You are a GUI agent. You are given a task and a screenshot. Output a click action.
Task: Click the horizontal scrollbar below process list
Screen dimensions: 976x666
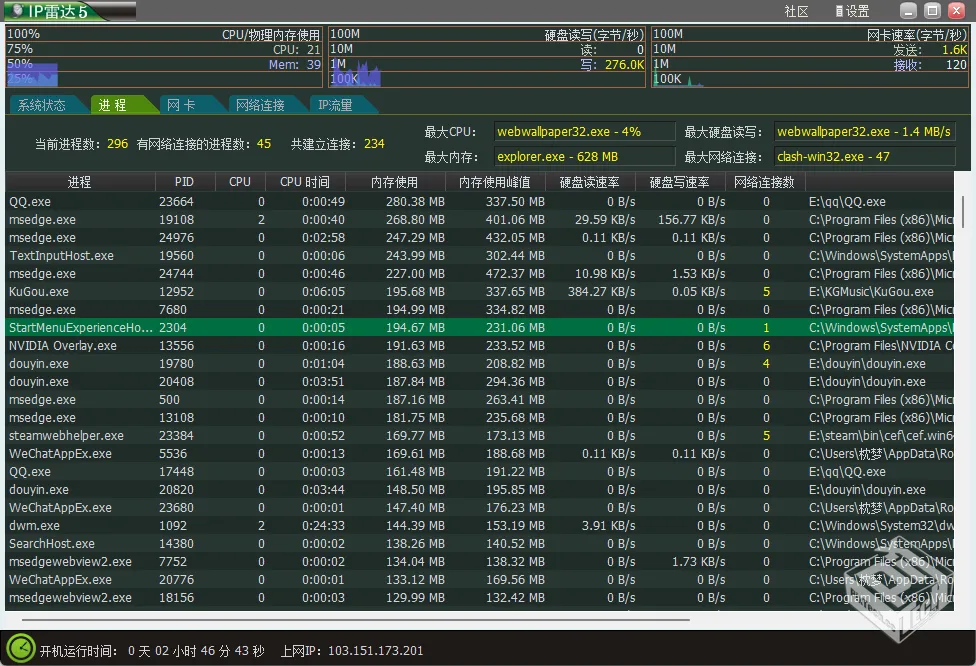click(x=356, y=619)
